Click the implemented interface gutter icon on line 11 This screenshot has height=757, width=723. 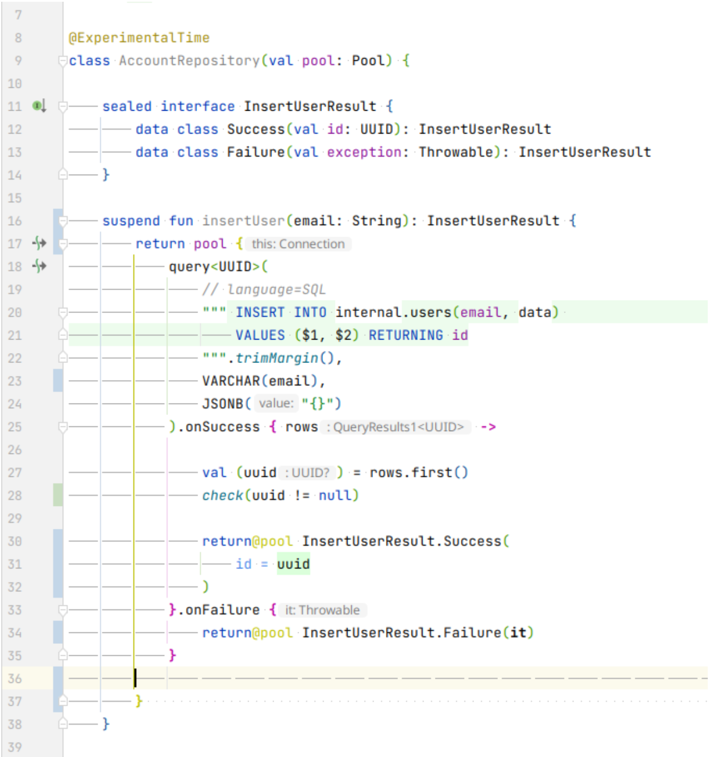39,106
